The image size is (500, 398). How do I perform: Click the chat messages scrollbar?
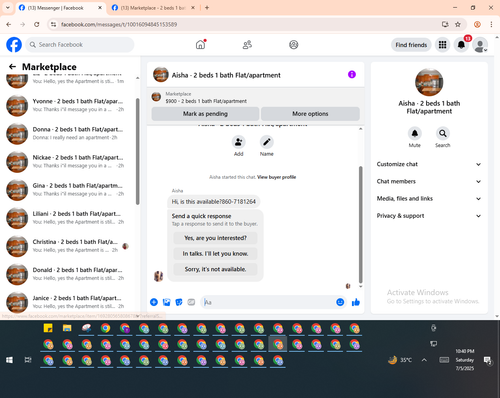tap(360, 224)
